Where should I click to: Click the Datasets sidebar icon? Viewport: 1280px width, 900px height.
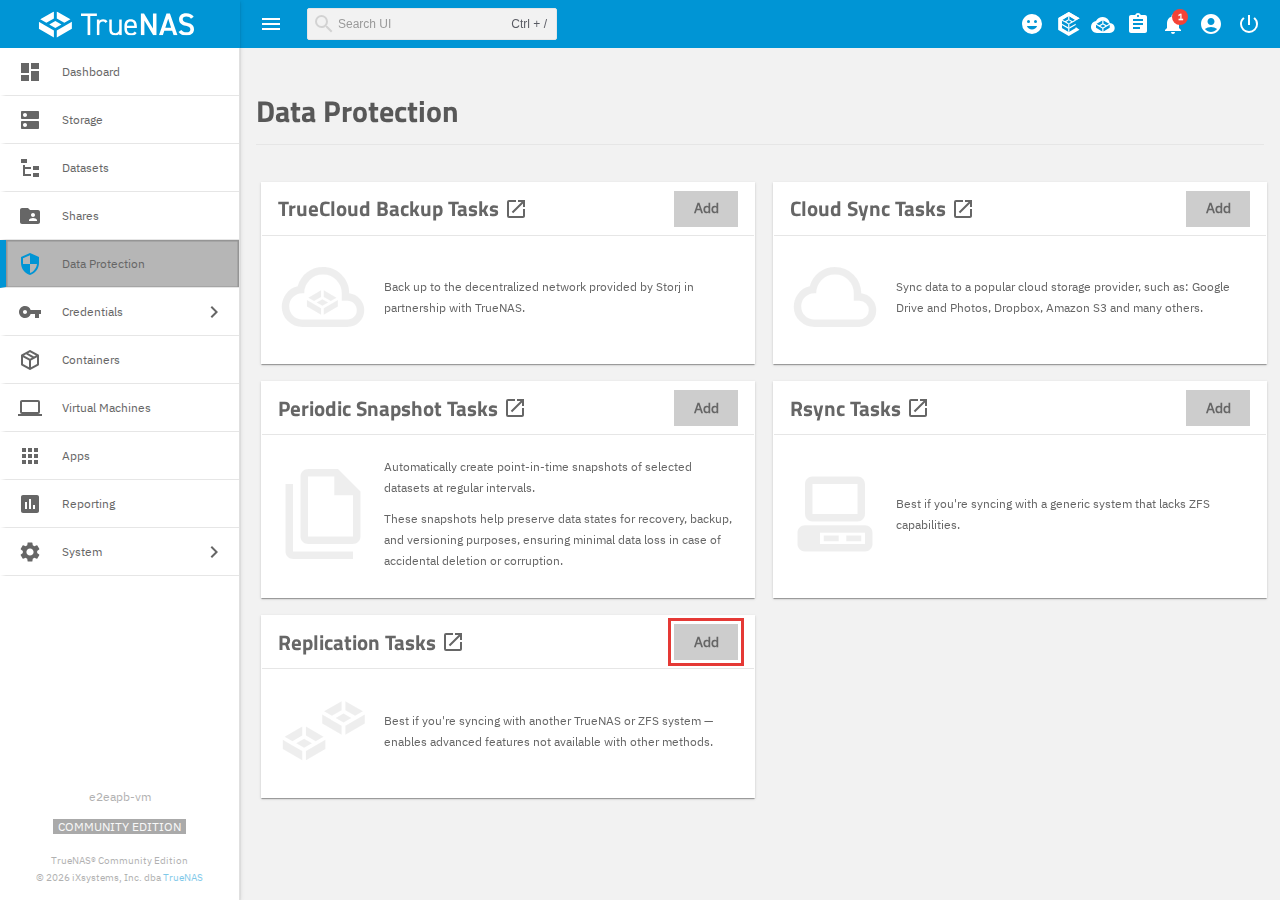pyautogui.click(x=30, y=168)
